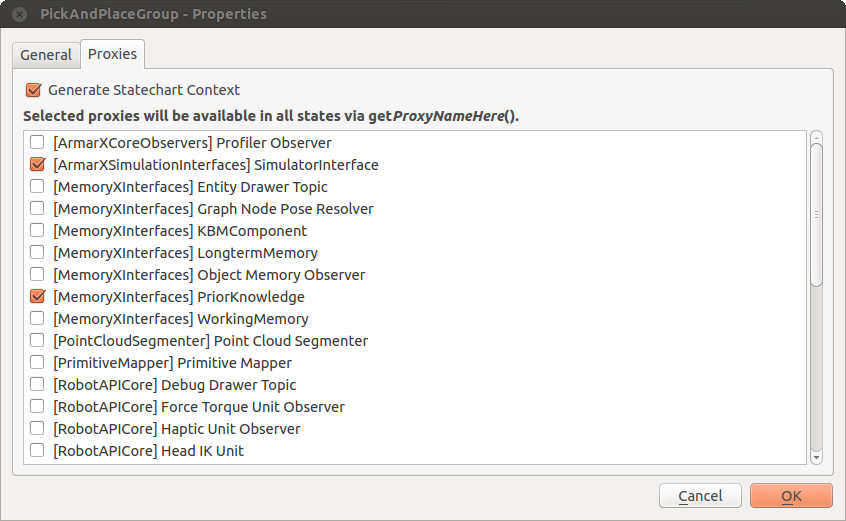Viewport: 846px width, 521px height.
Task: Tick the KBMComponent checkbox
Action: [37, 230]
